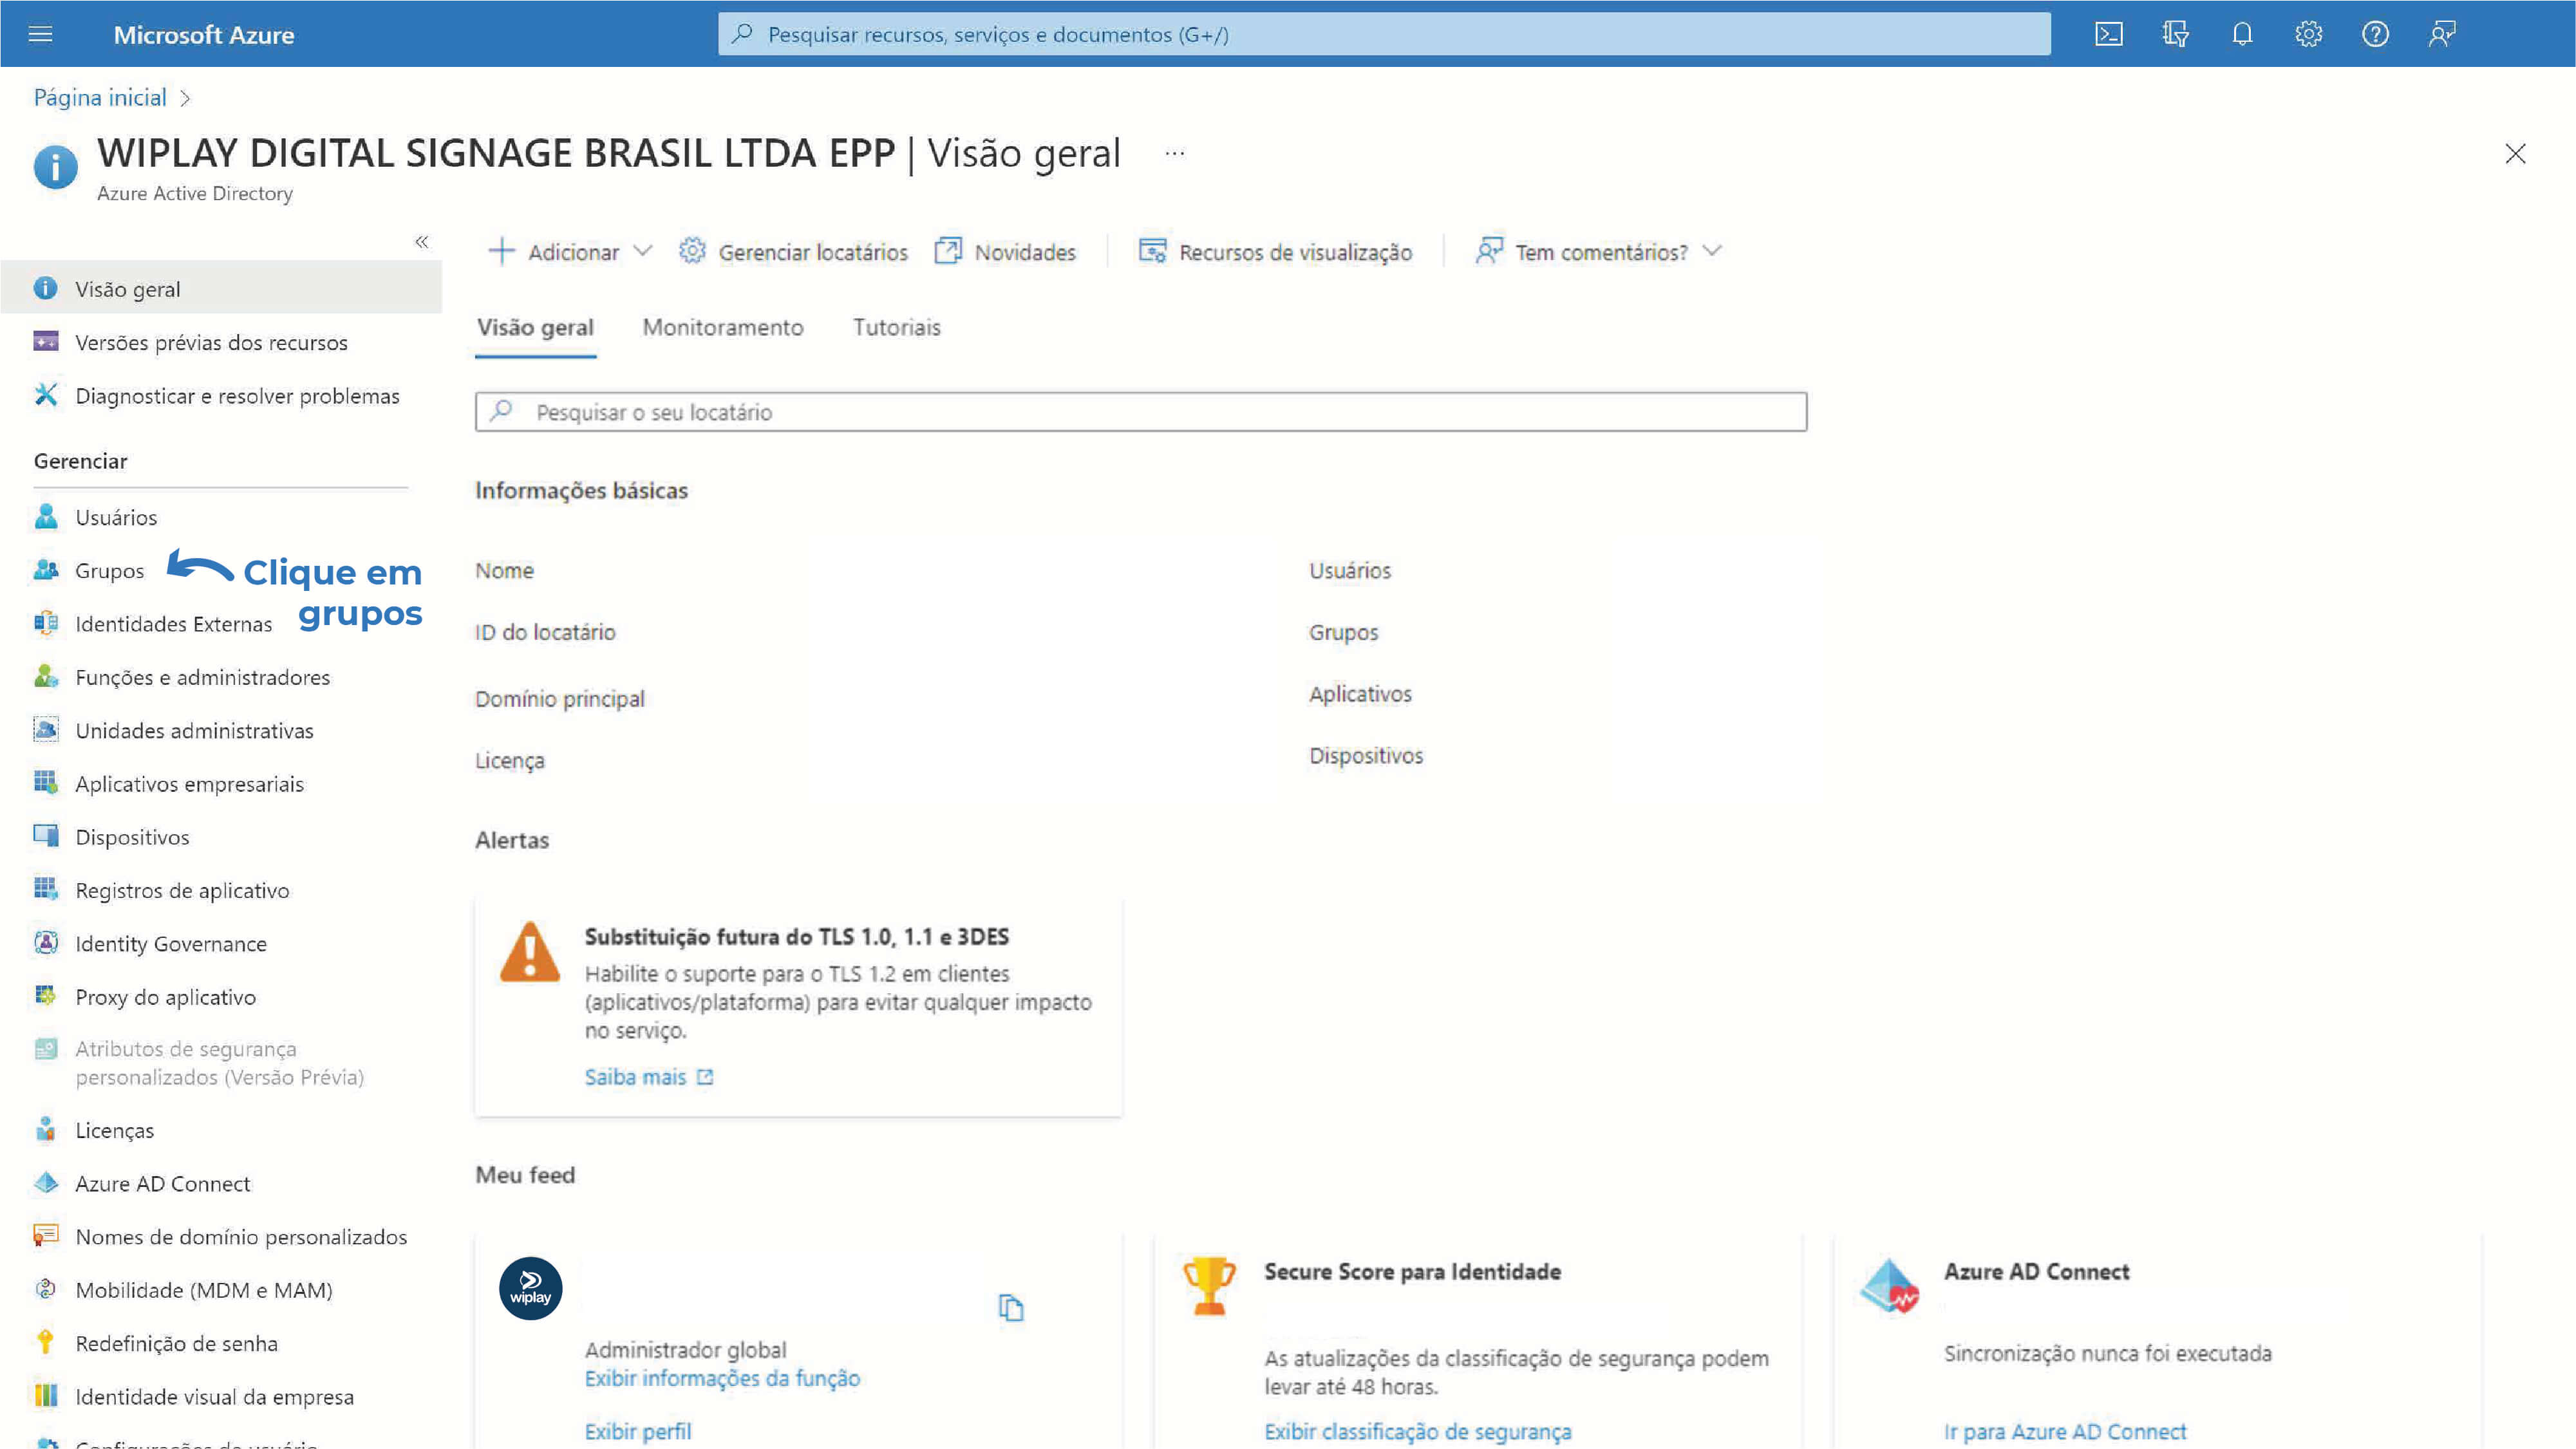Screen dimensions: 2576x1449
Task: Open Cloud Shell icon in top bar
Action: coord(2108,35)
